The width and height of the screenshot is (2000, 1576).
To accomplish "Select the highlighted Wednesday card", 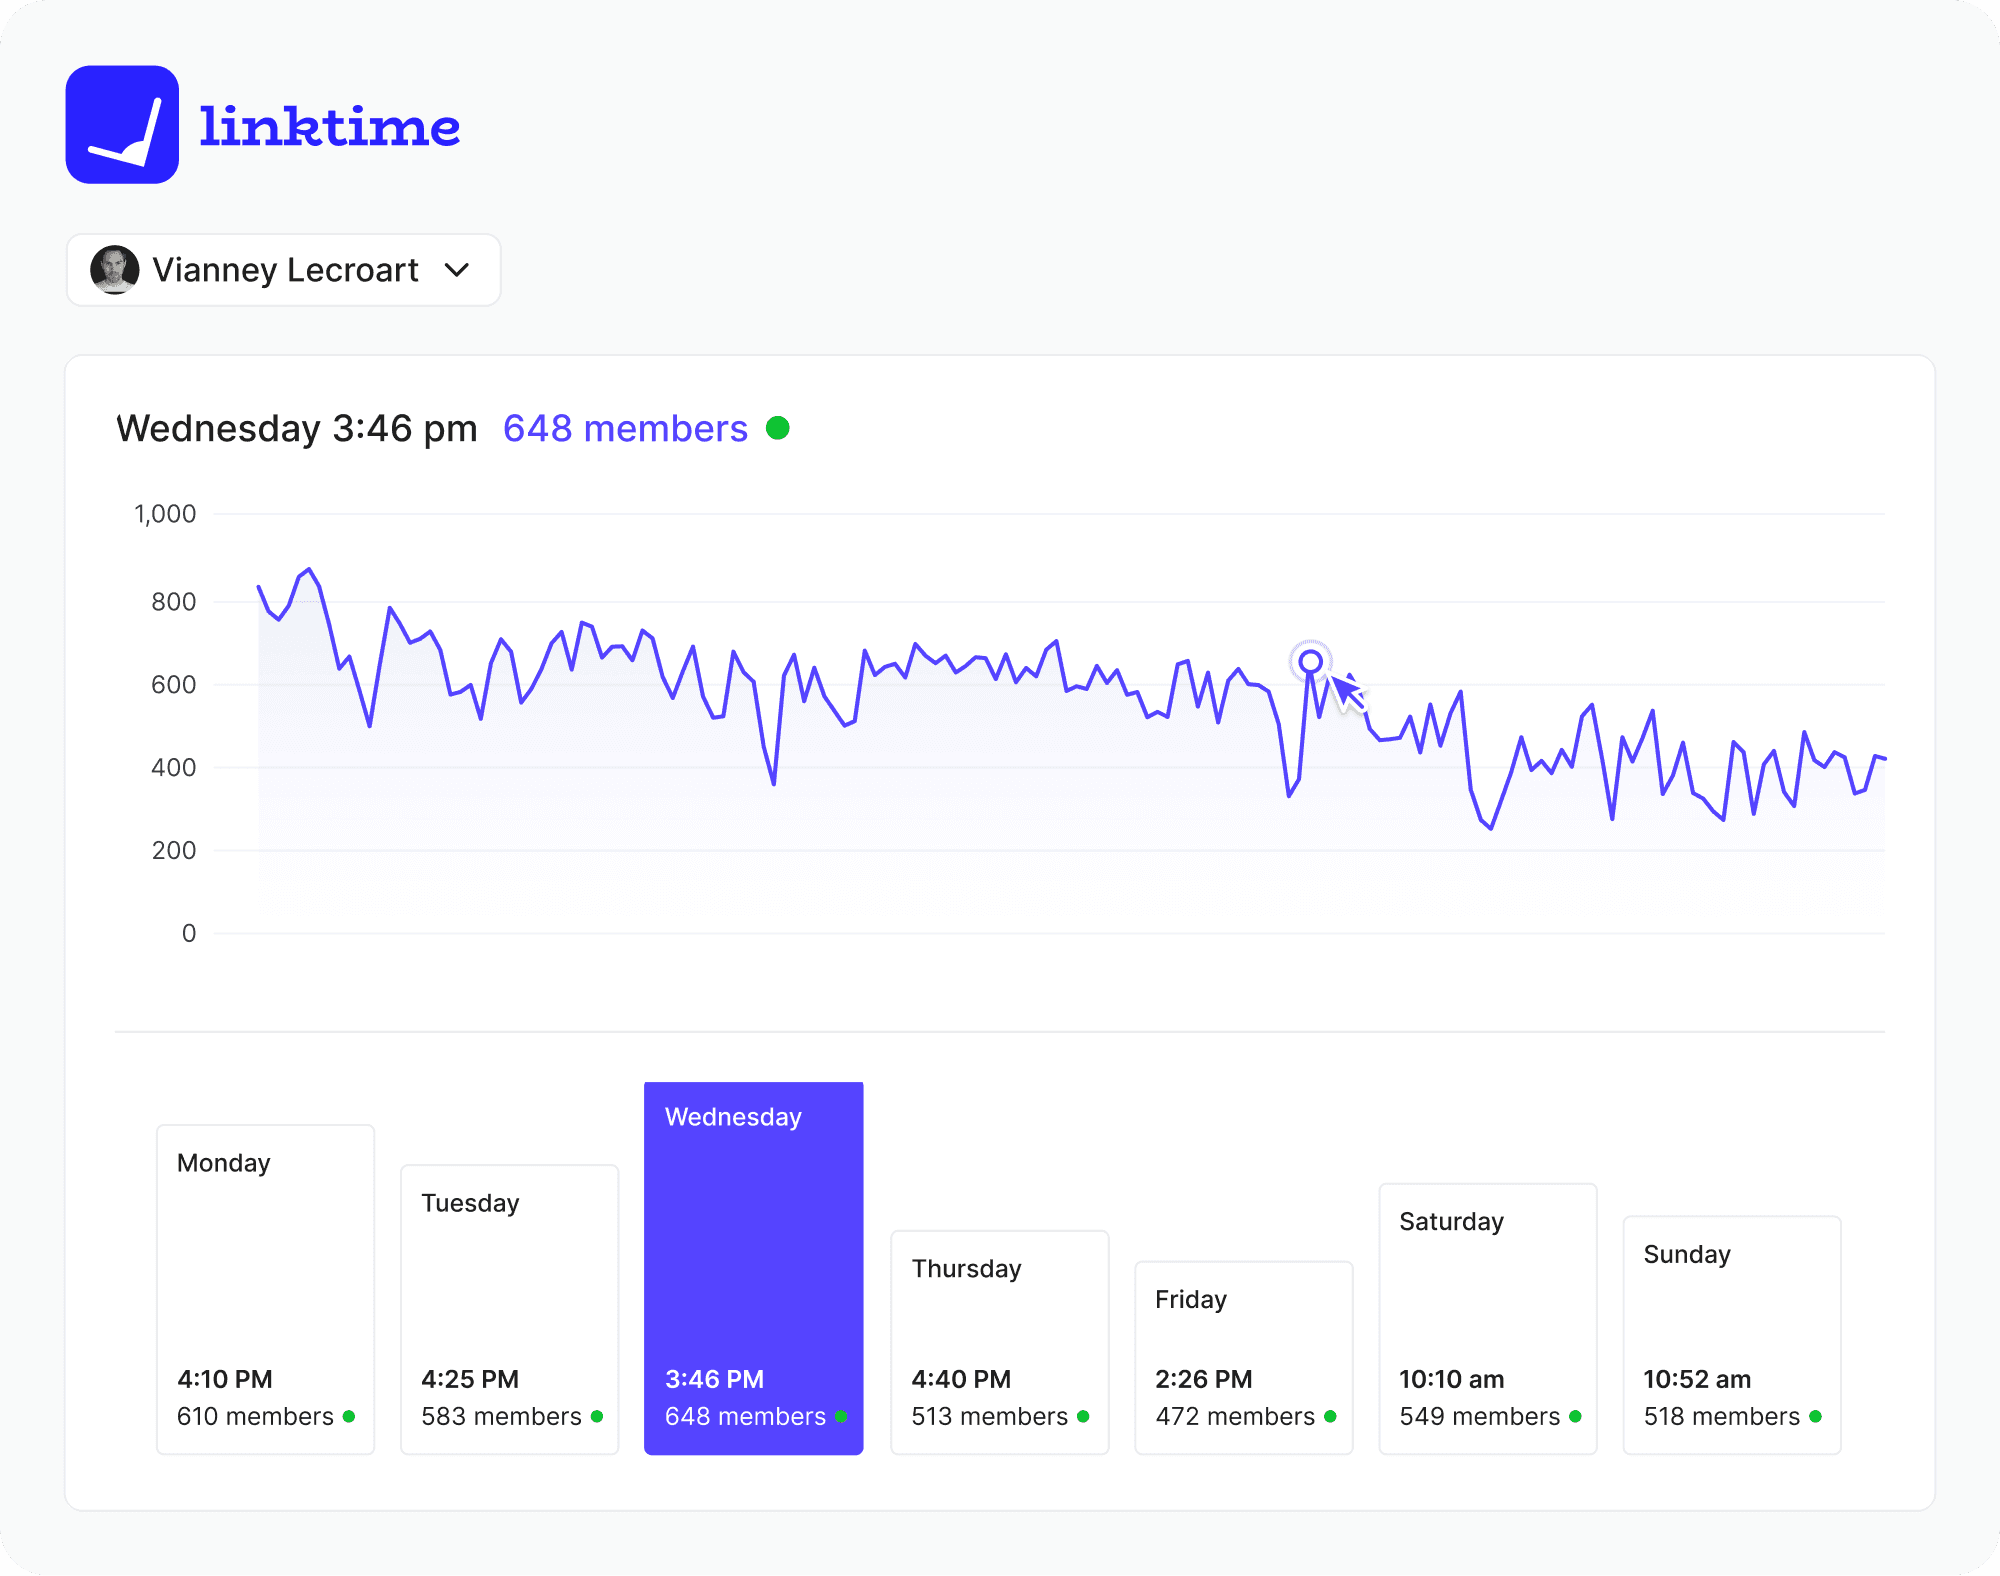I will click(x=753, y=1268).
